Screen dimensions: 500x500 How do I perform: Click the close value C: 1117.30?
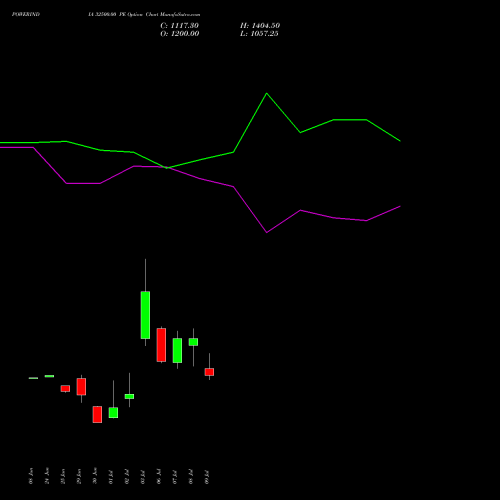[179, 26]
